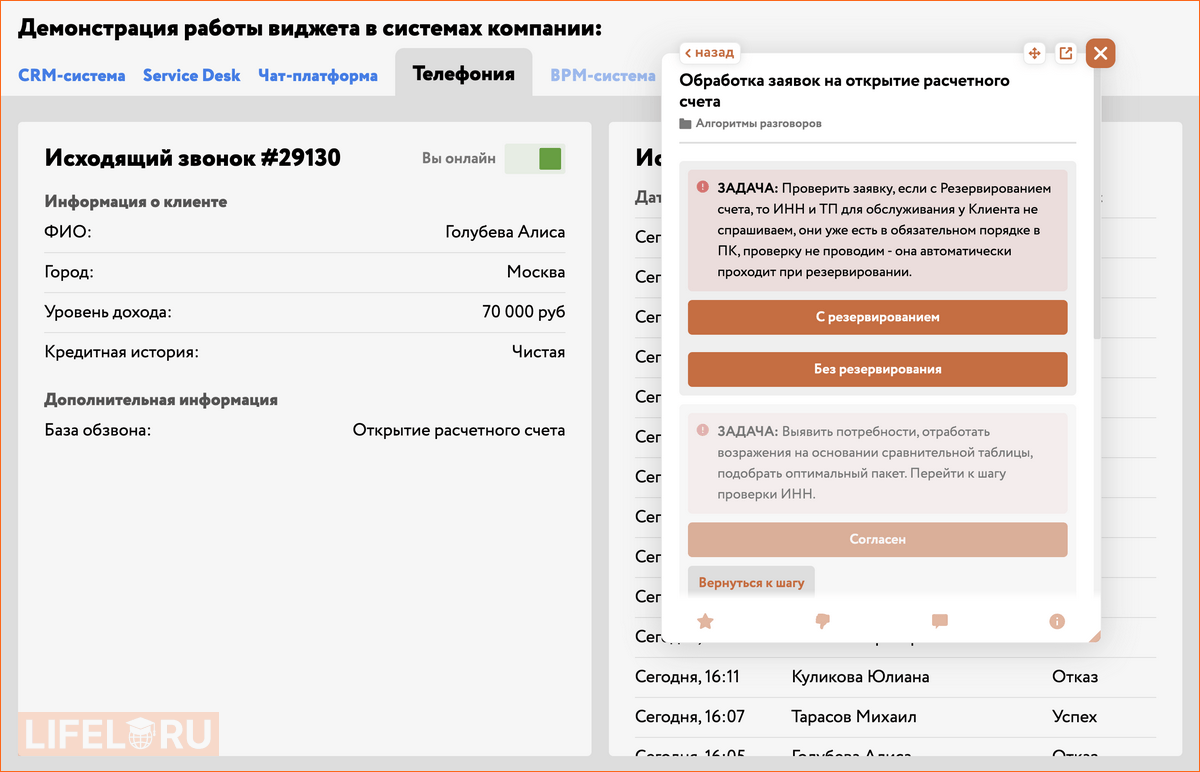1200x772 pixels.
Task: Choose С резервированием answer option
Action: 877,317
